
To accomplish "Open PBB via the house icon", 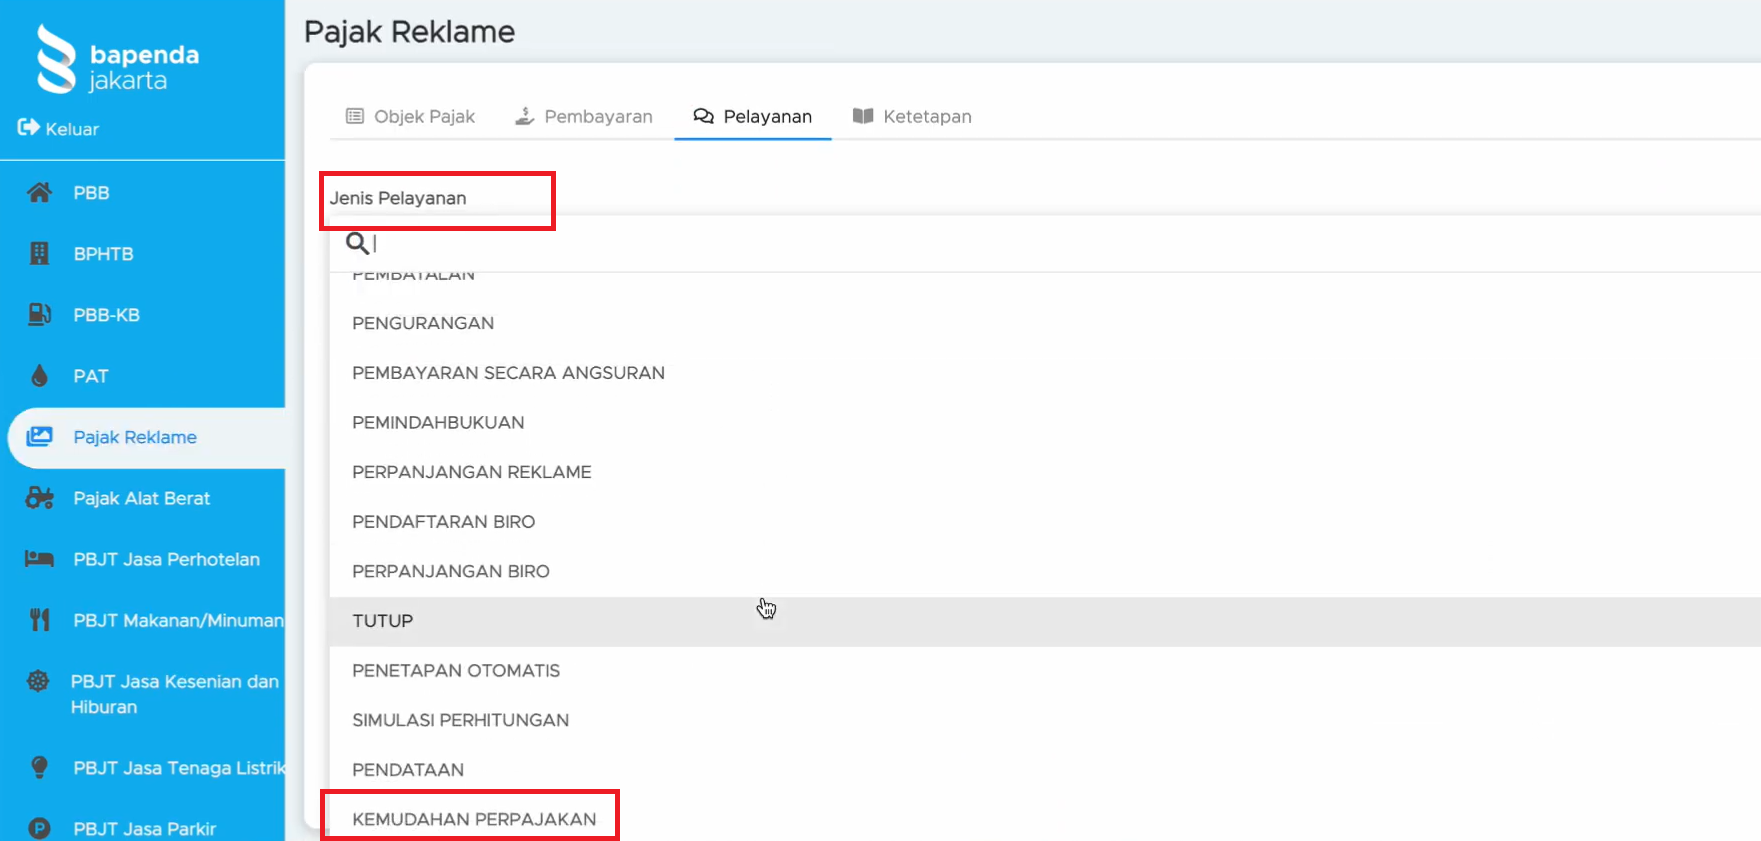I will click(x=39, y=193).
